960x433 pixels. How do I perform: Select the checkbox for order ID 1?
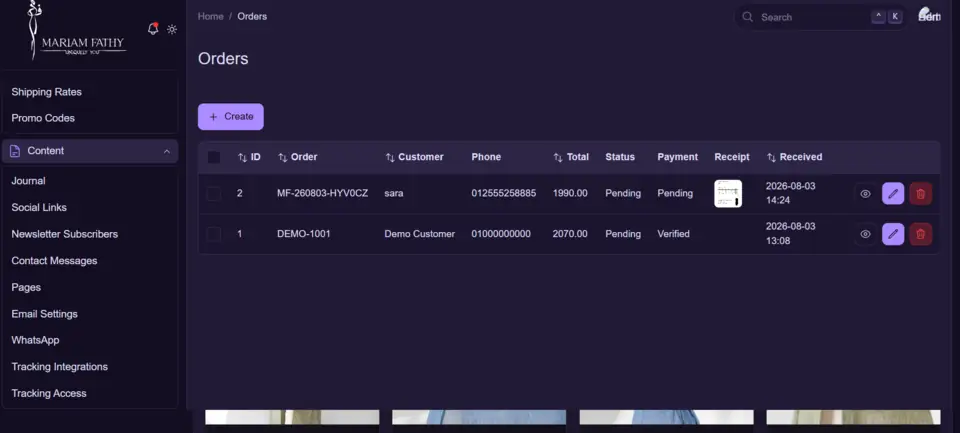coord(214,234)
